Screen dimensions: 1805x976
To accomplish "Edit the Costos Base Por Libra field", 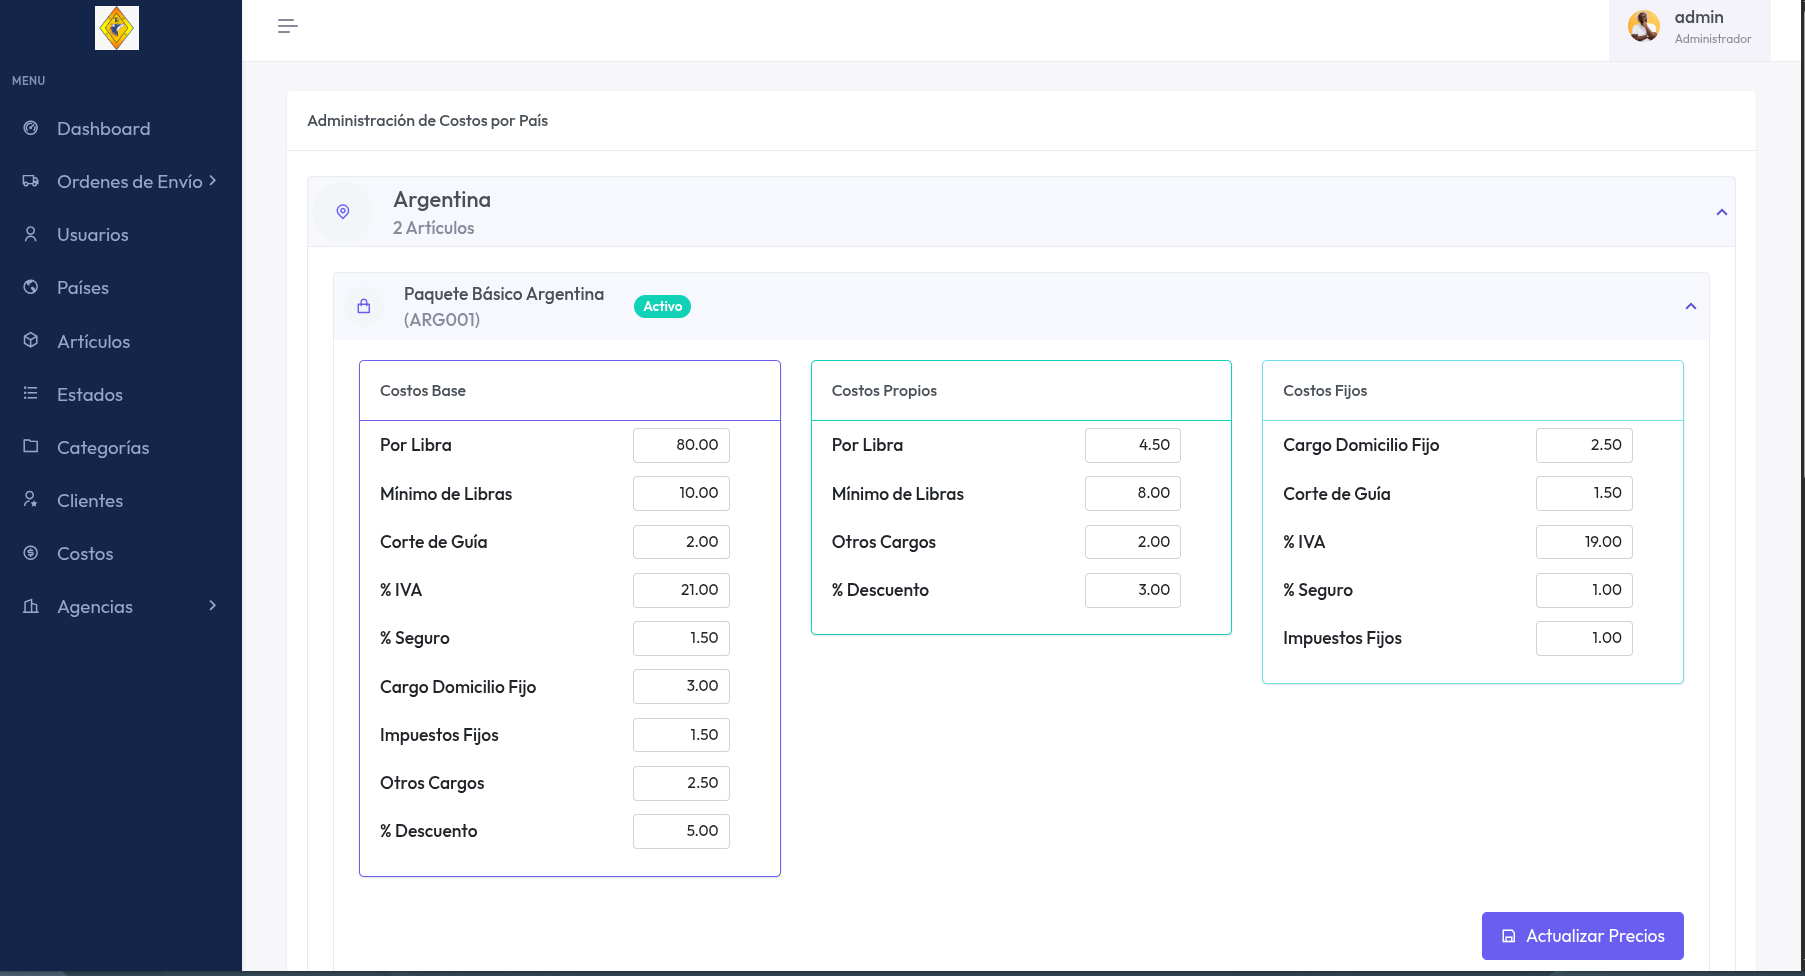I will (681, 445).
